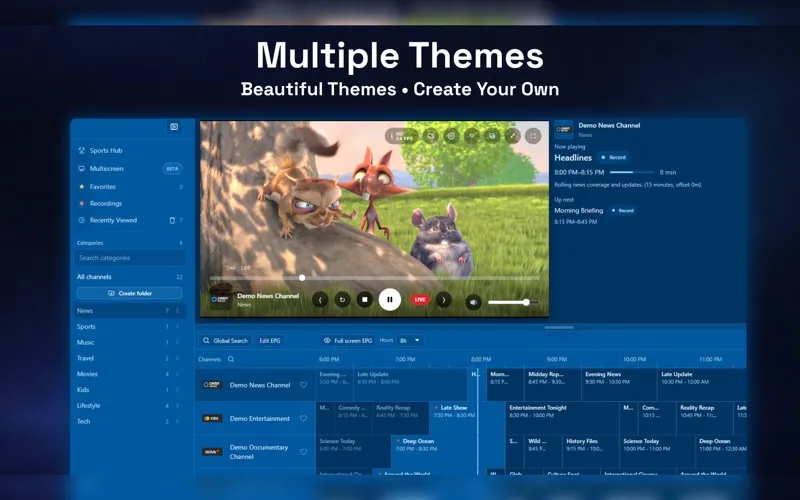
Task: Select Demo Entertainment channel row
Action: (255, 418)
